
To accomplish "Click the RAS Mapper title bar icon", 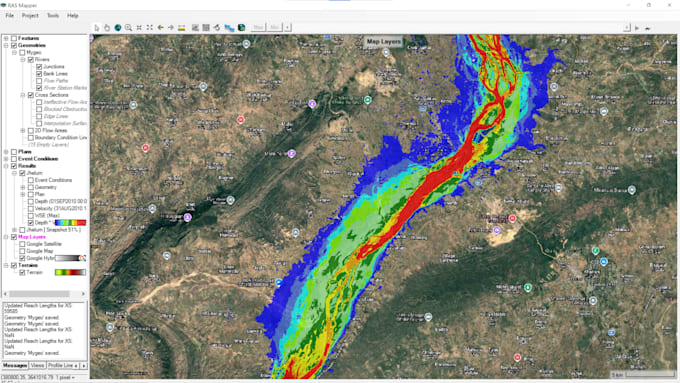I will pyautogui.click(x=3, y=5).
